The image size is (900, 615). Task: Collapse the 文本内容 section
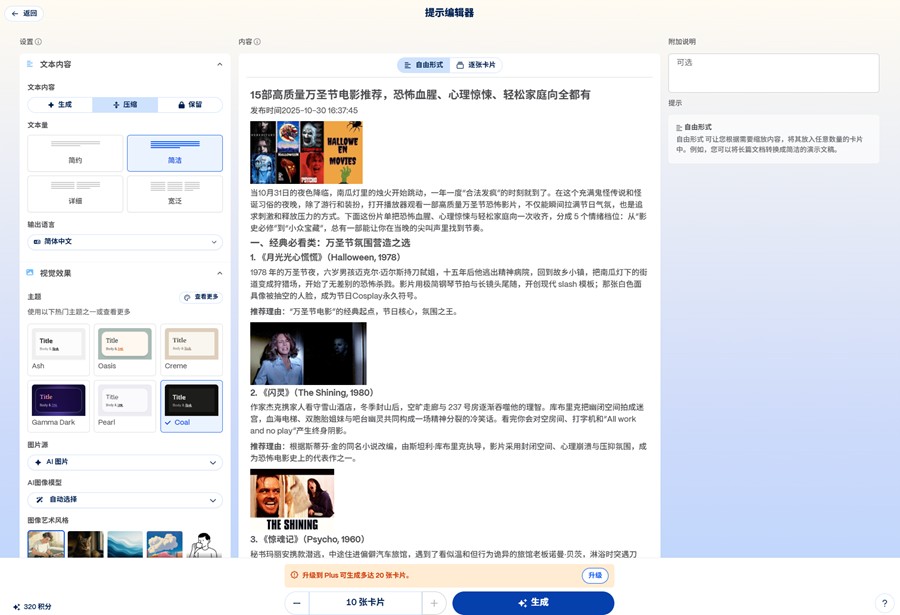coord(219,65)
